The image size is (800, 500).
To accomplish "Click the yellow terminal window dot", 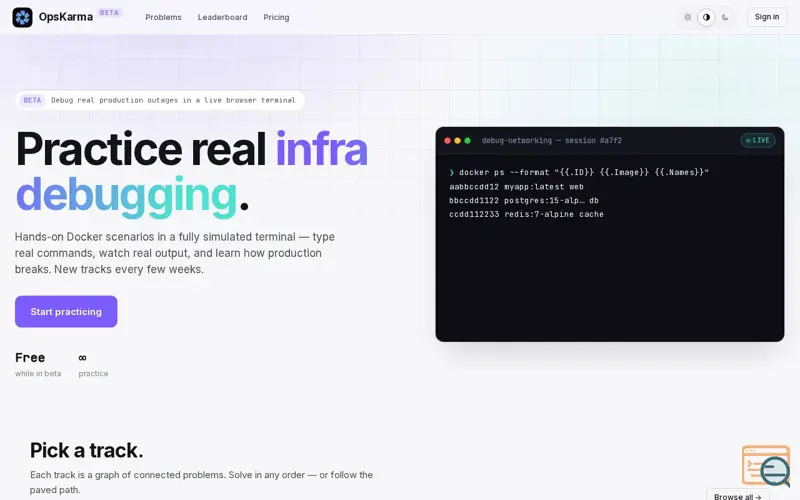I will 458,140.
